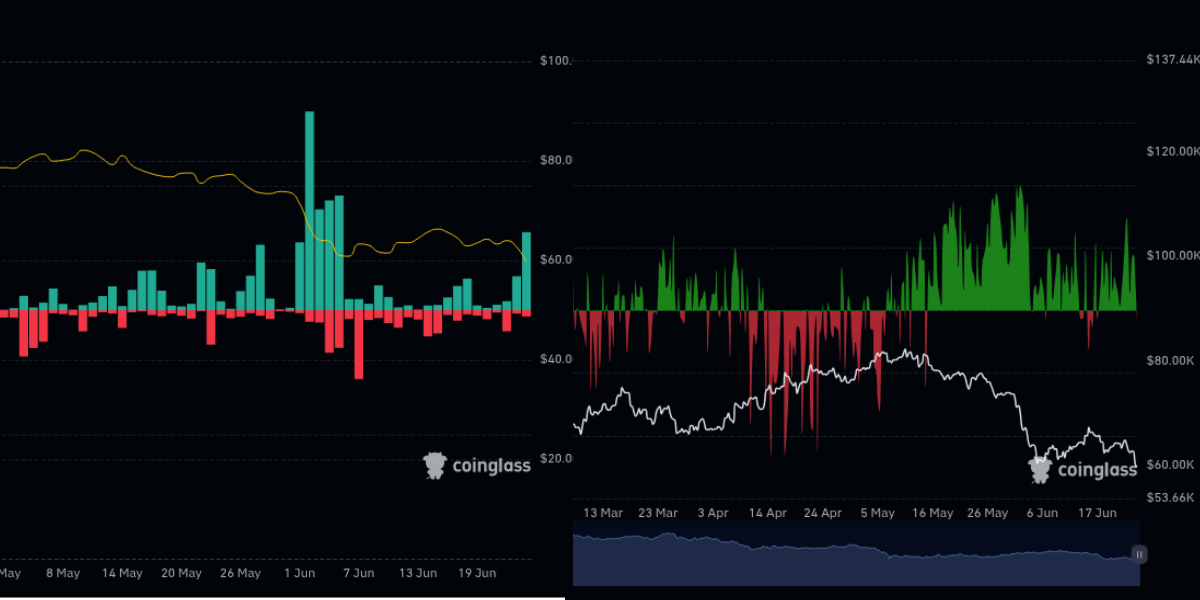Screen dimensions: 1200x600
Task: Click the '$60.0' axis value in the left chart
Action: [x=555, y=259]
